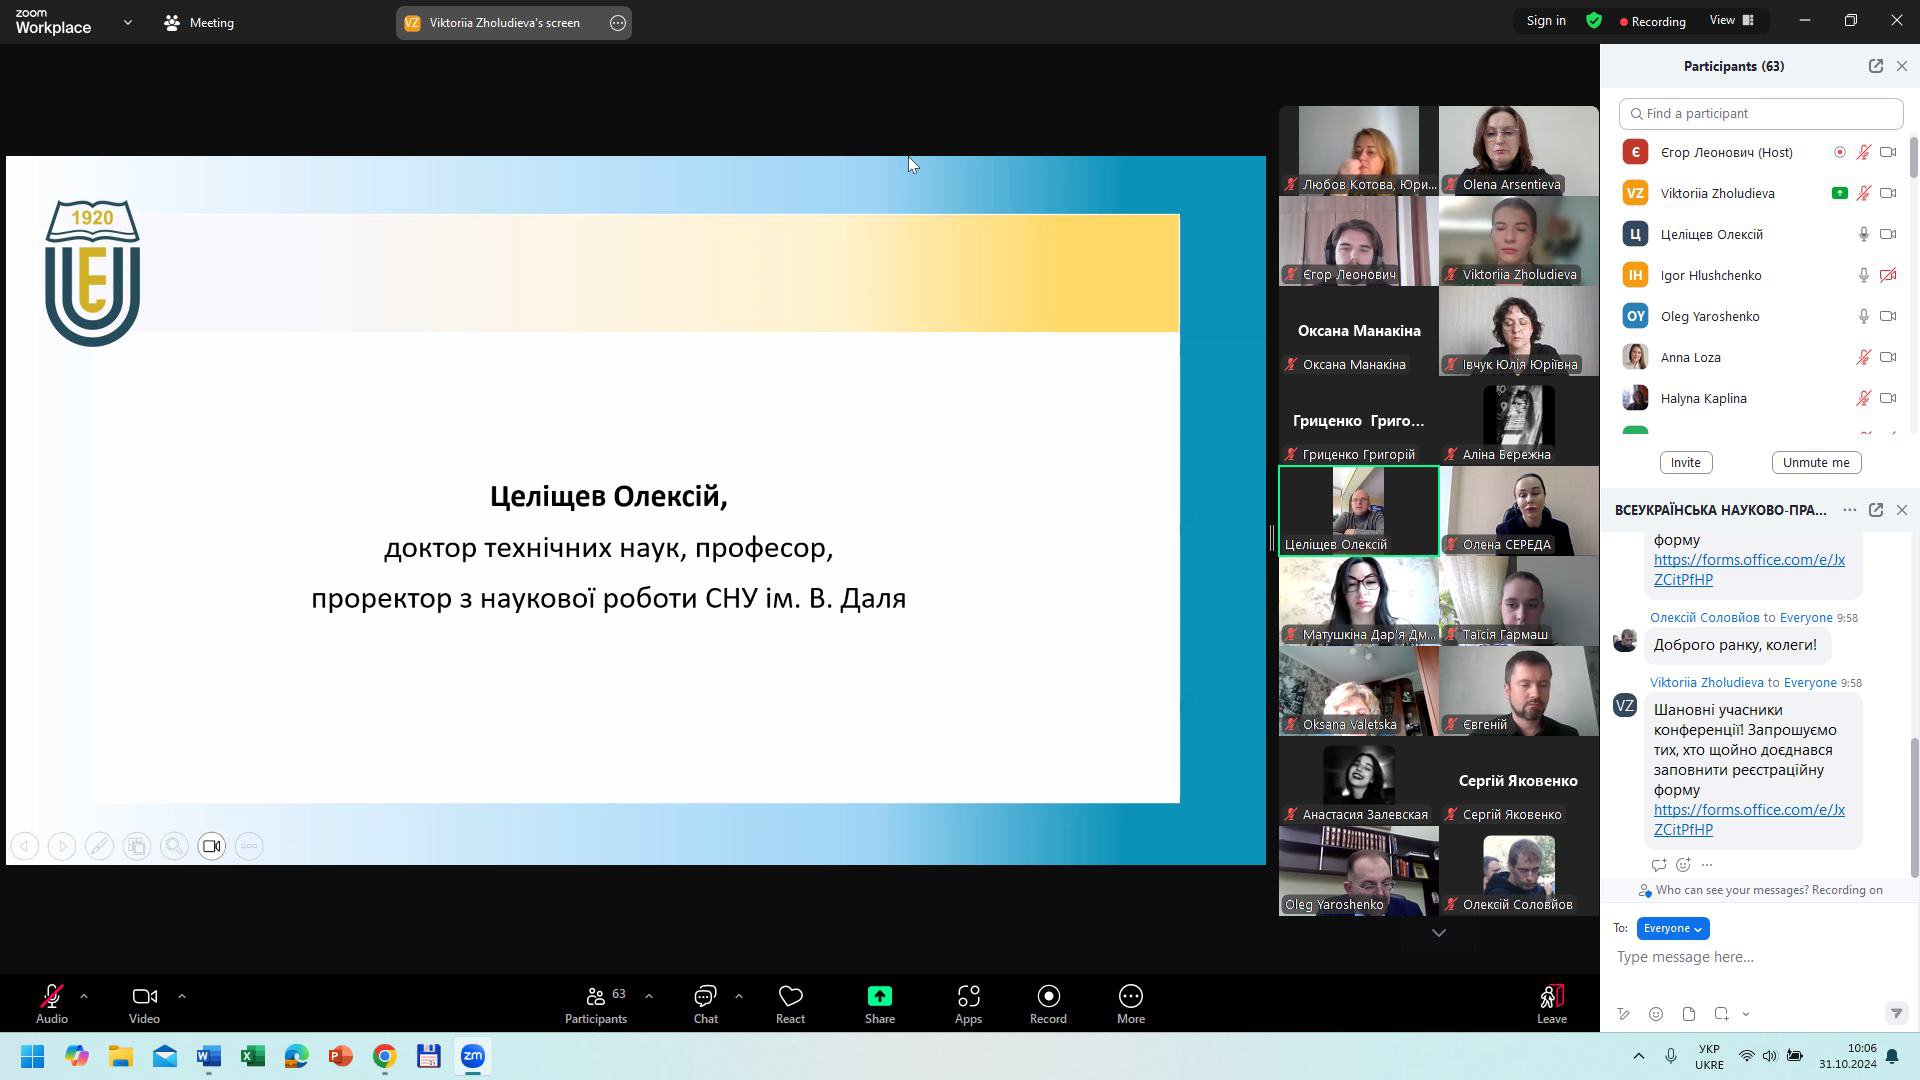Image resolution: width=1920 pixels, height=1080 pixels.
Task: Expand participants options arrow
Action: 649,996
